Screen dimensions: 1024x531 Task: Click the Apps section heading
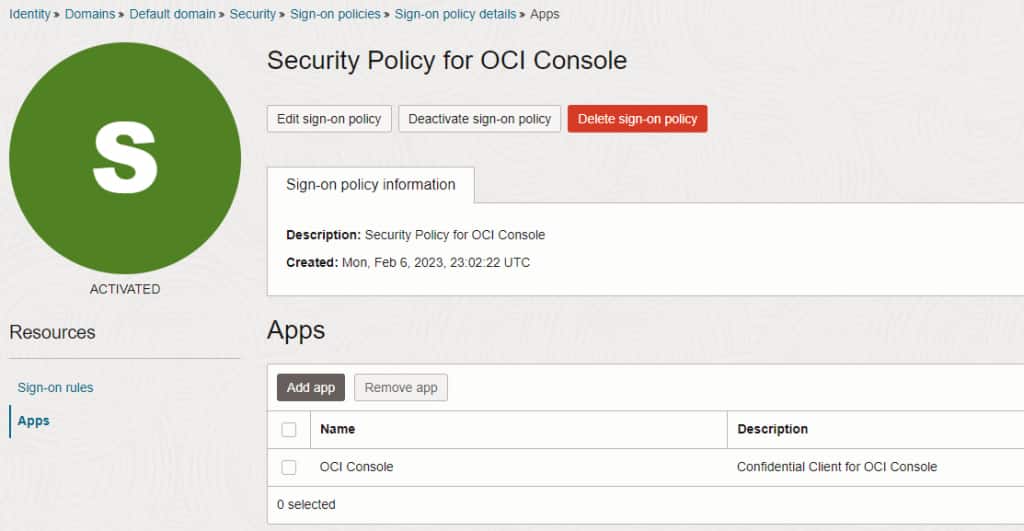[296, 330]
